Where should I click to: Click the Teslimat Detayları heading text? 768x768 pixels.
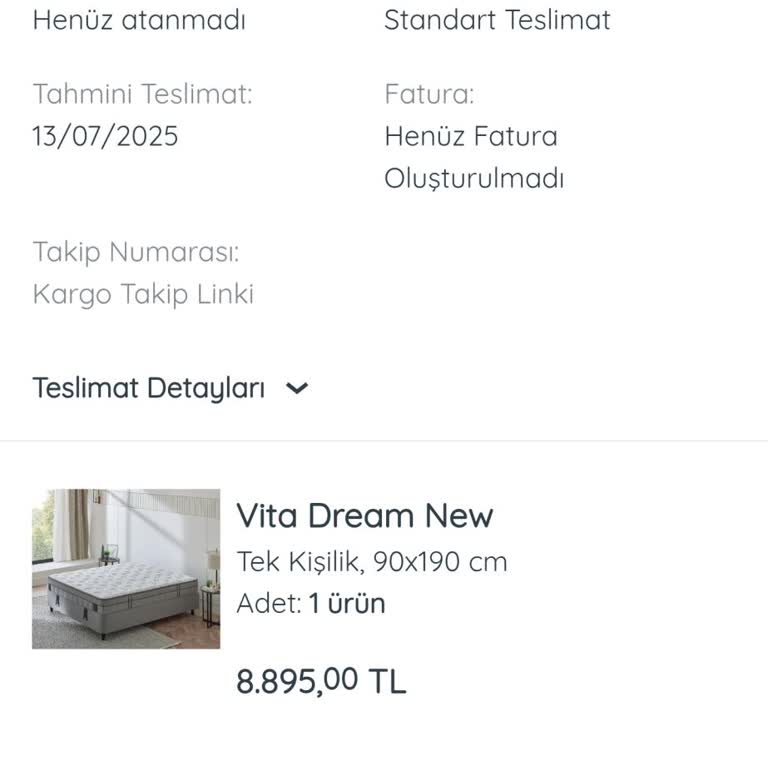pyautogui.click(x=148, y=388)
